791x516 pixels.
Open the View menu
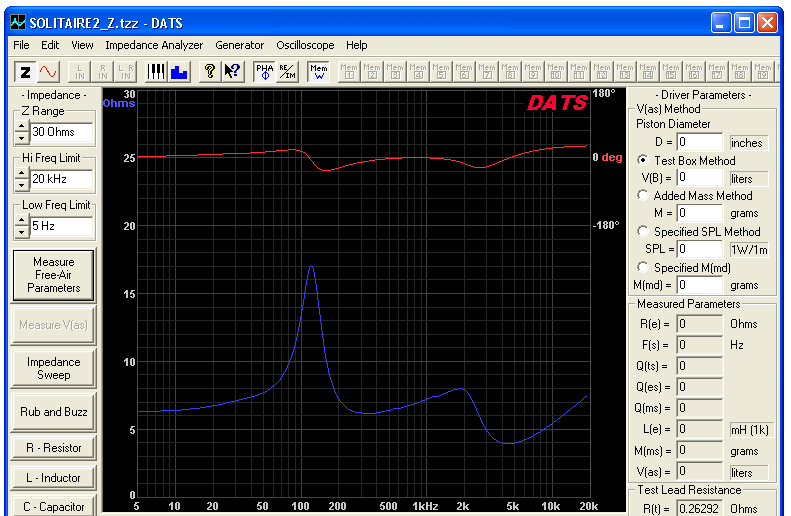pyautogui.click(x=82, y=45)
